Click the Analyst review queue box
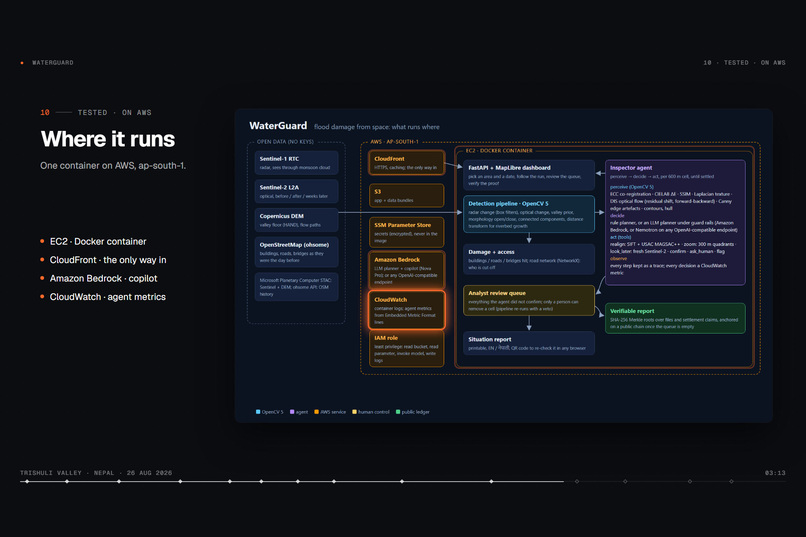806x537 pixels. click(x=529, y=301)
